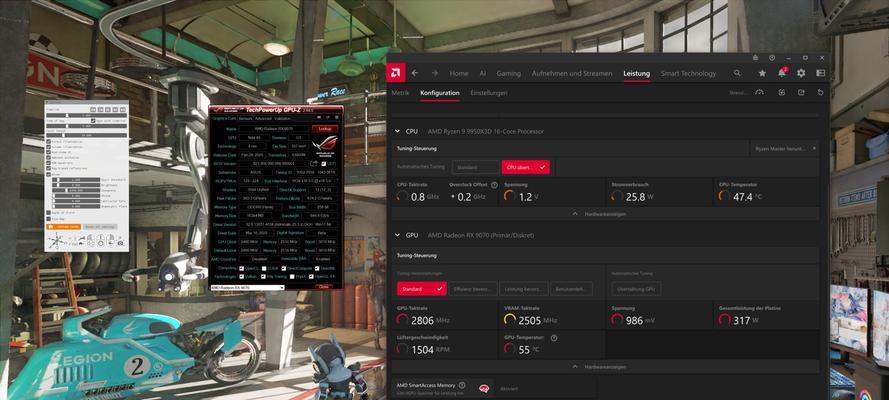Open settings gear in AMD Software

801,73
